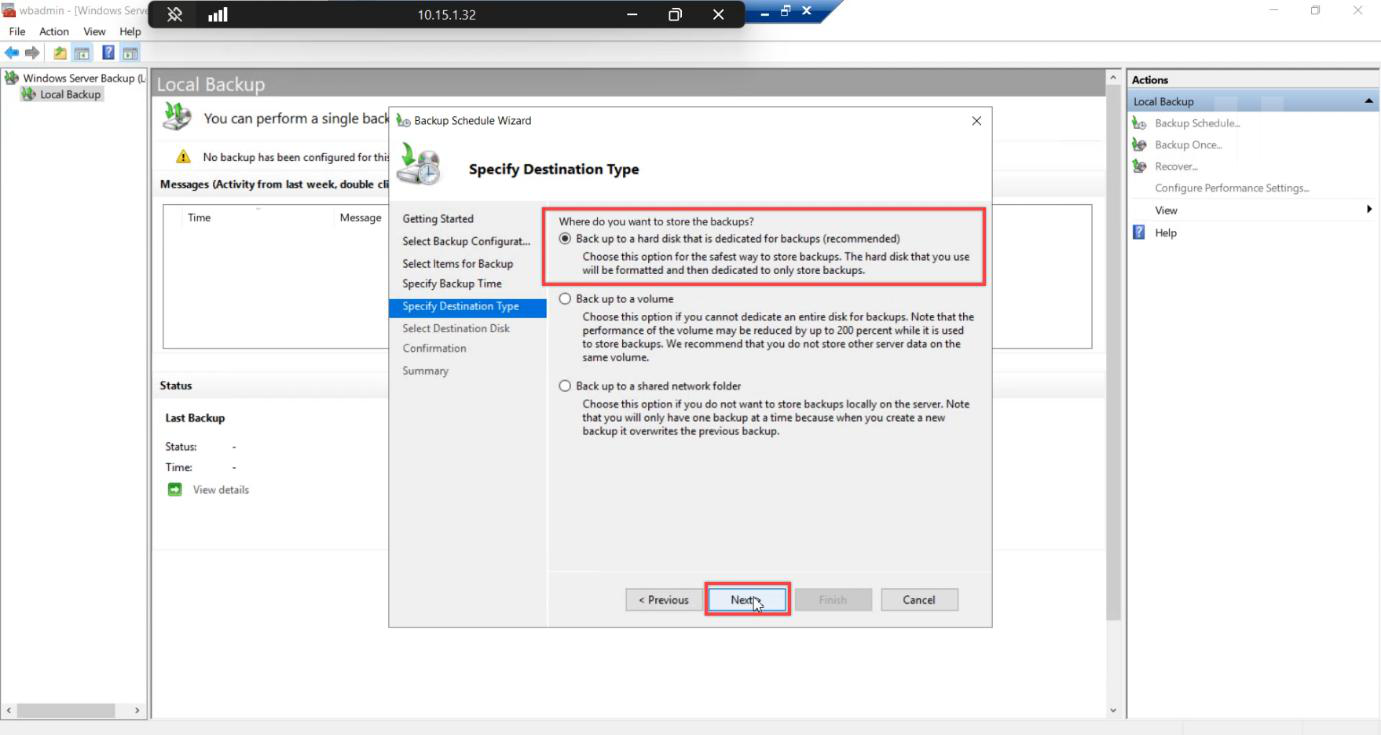Open the View details link under Last Backup
The height and width of the screenshot is (735, 1381).
click(221, 490)
